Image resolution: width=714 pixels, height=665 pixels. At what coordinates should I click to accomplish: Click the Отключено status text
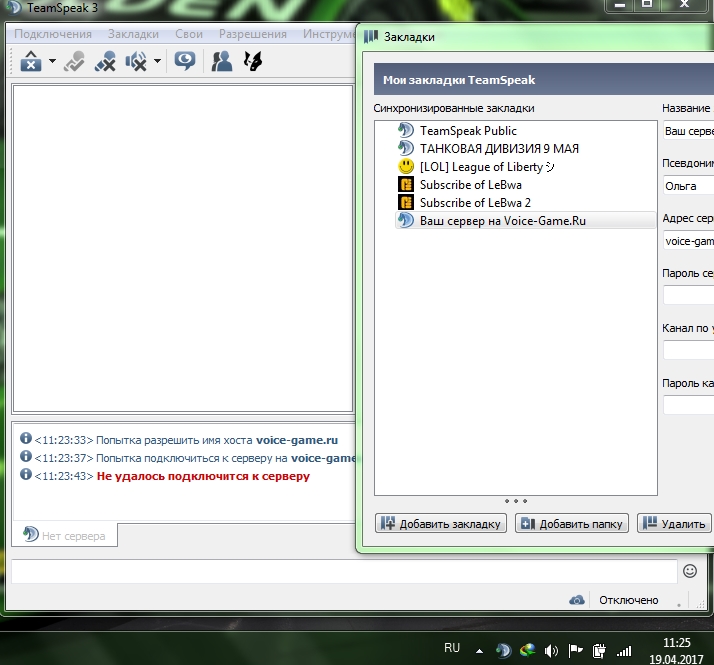[628, 600]
